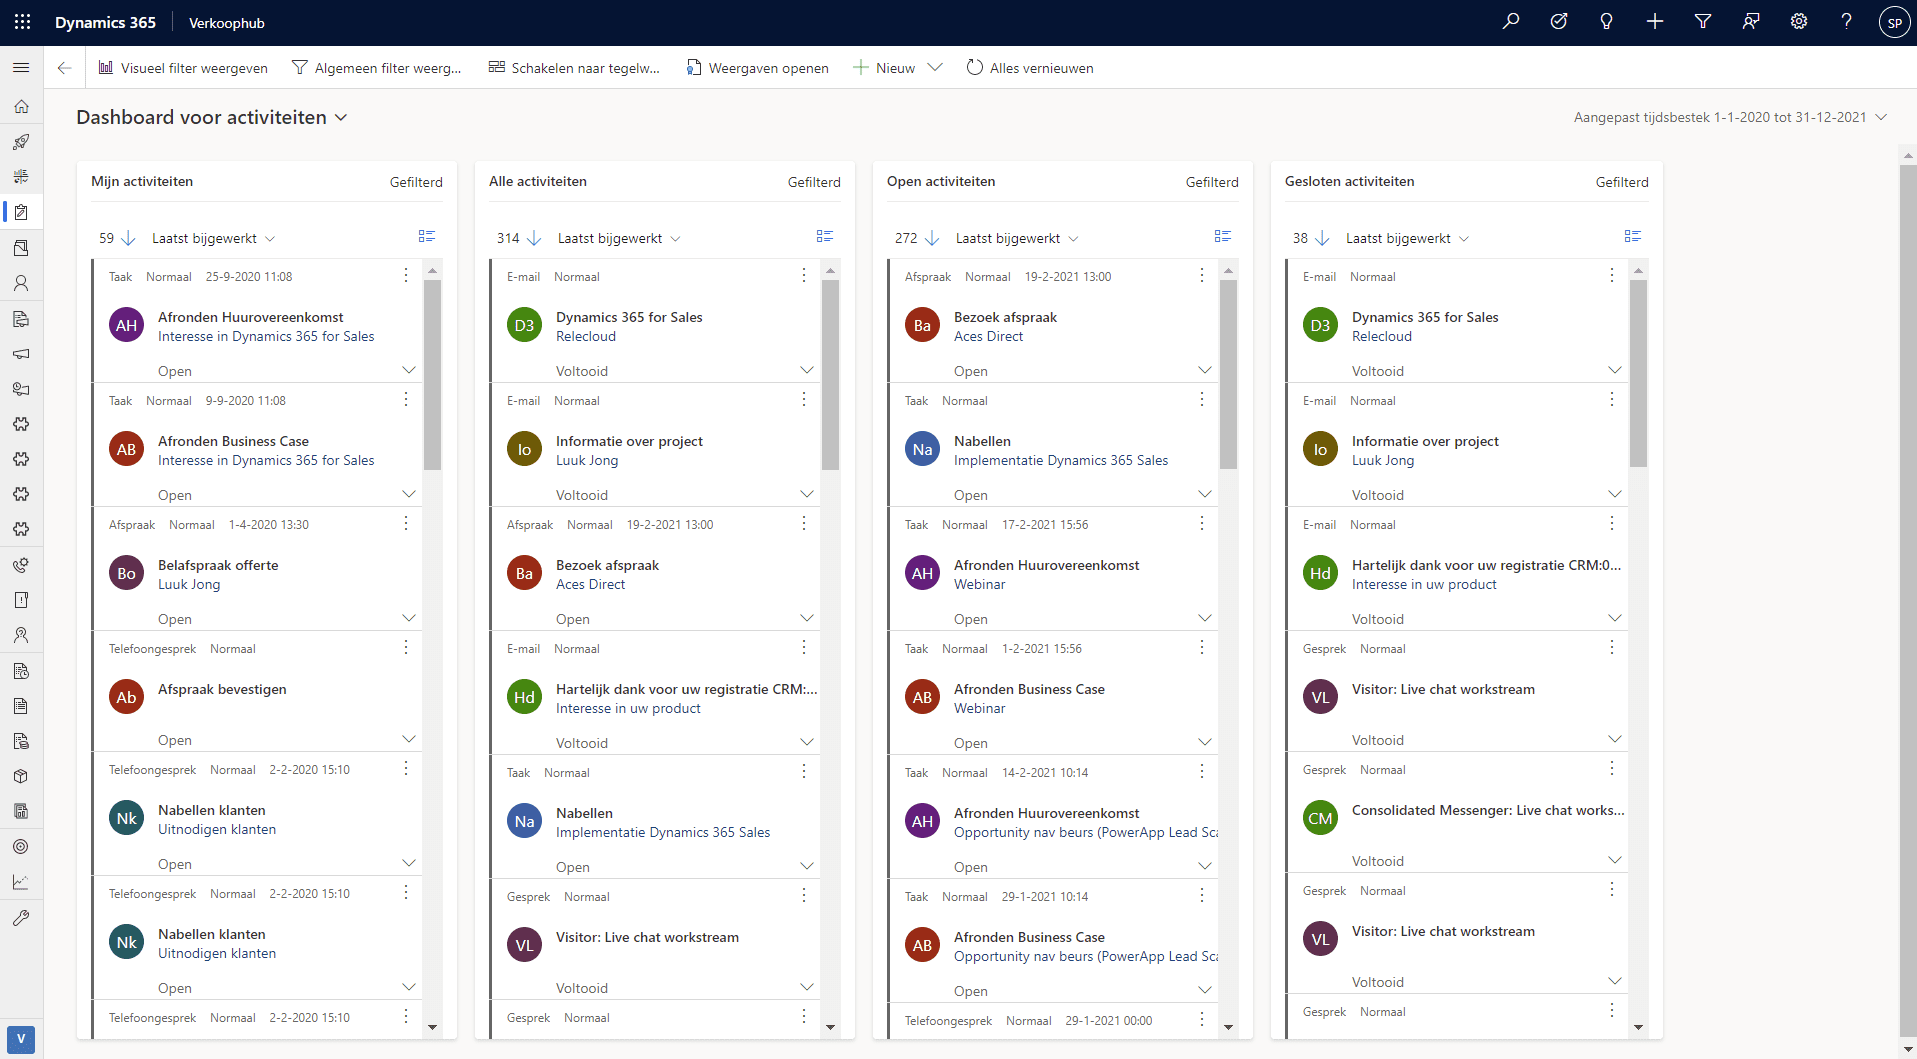Viewport: 1917px width, 1059px height.
Task: Open the Afronden Huurovereenkomst activity in Mijn activiteiten
Action: 250,317
